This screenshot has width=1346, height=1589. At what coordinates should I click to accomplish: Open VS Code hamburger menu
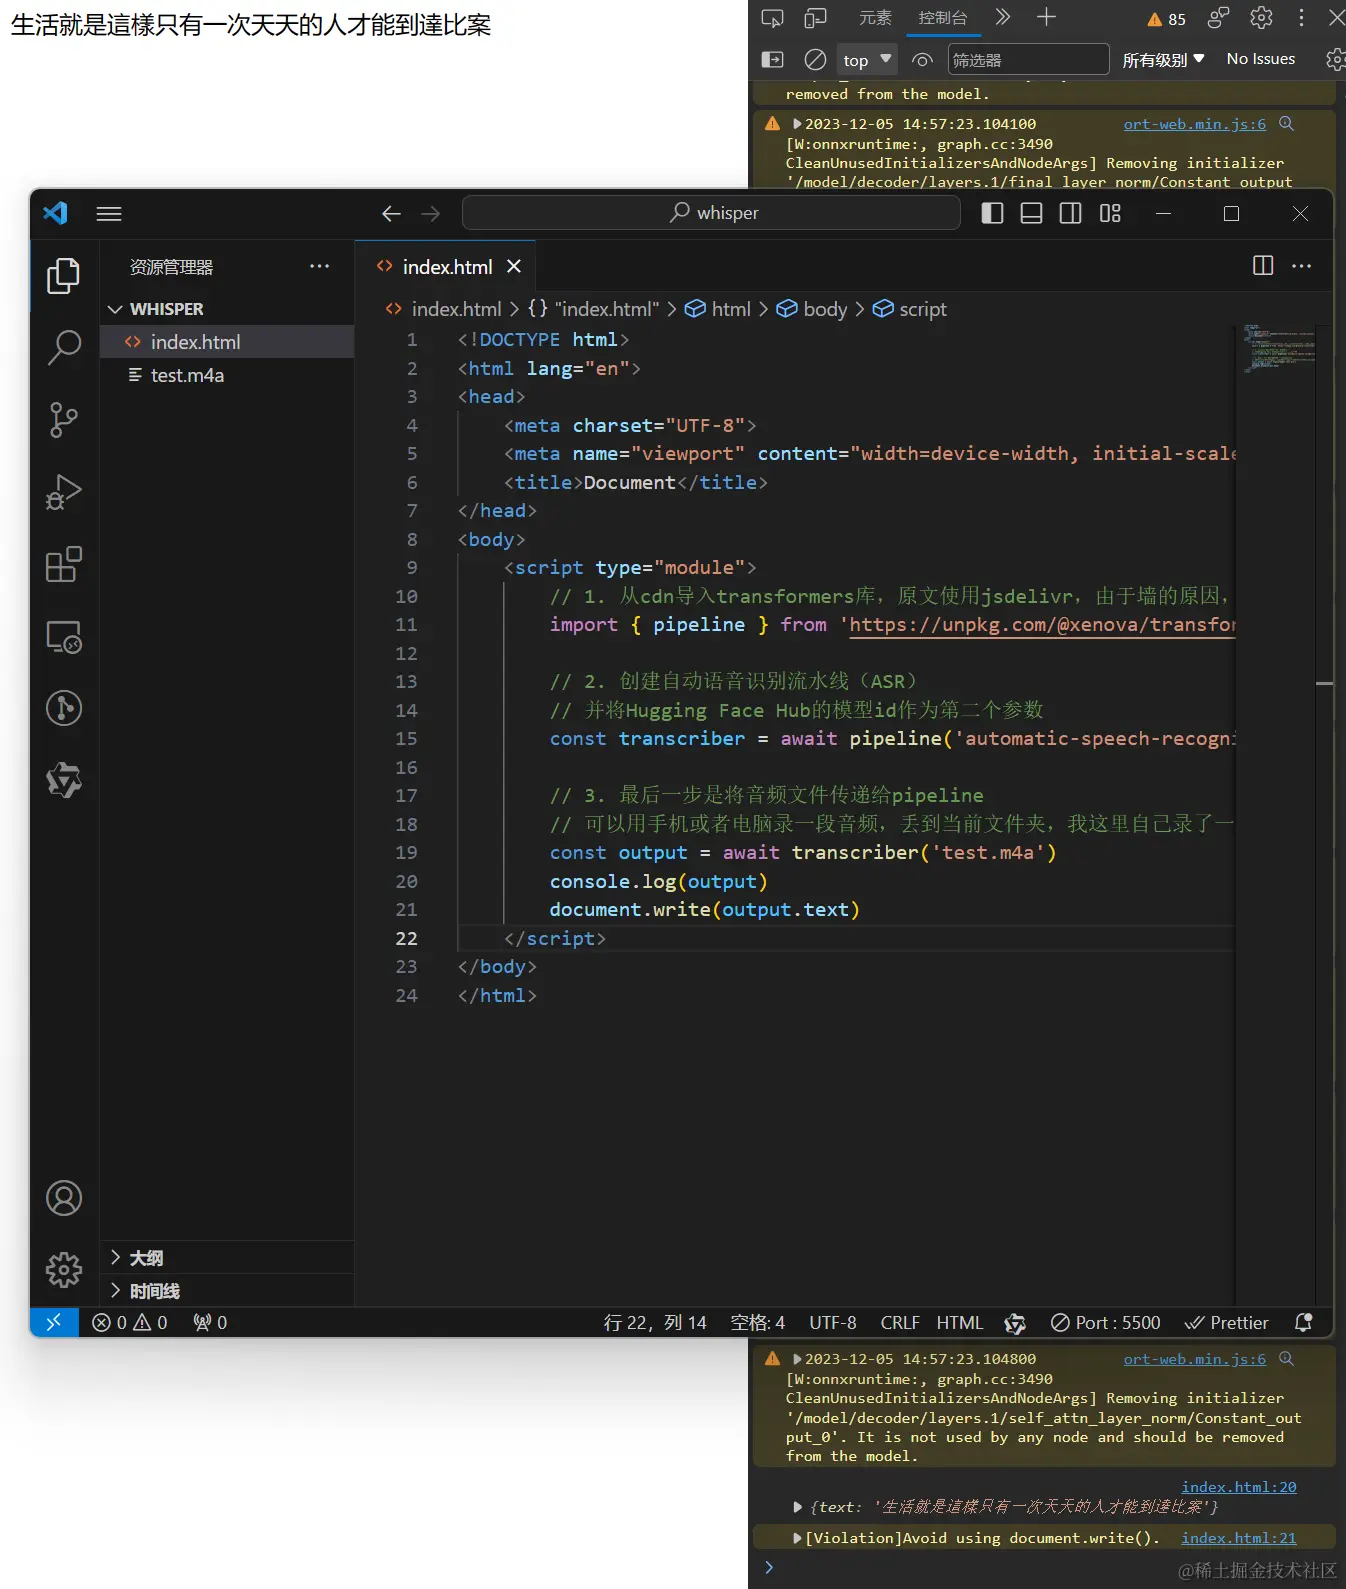coord(109,213)
